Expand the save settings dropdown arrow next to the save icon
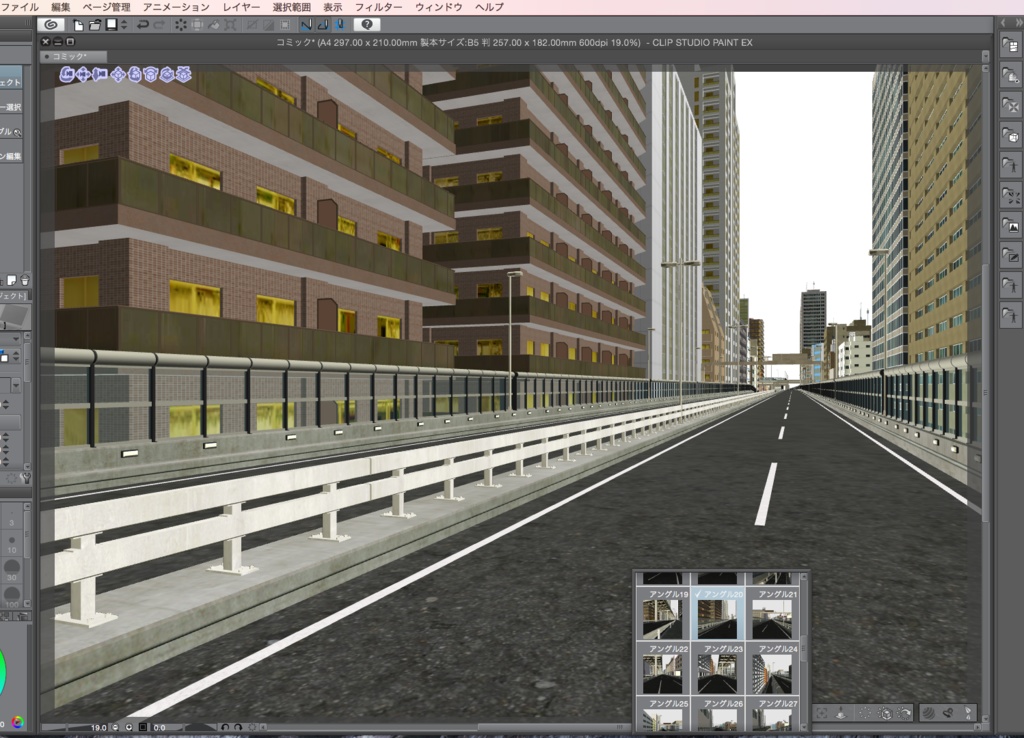1024x738 pixels. pyautogui.click(x=123, y=21)
